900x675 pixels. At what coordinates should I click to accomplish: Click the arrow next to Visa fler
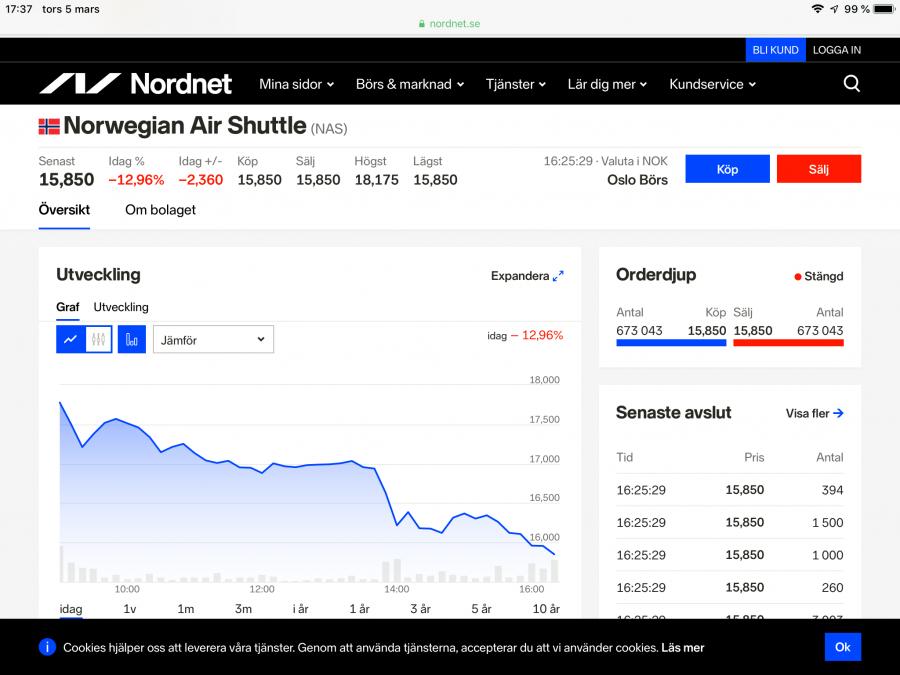point(838,413)
